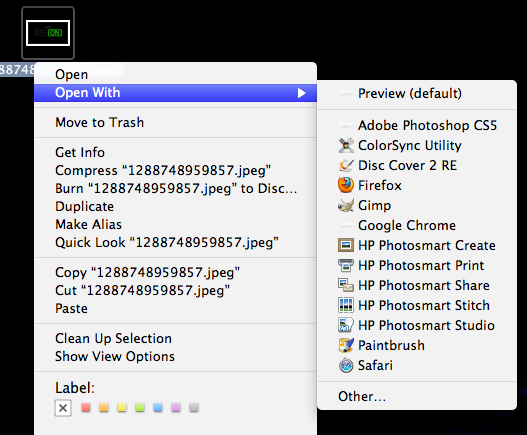The width and height of the screenshot is (527, 435).
Task: Select the jpeg file thumbnail on desktop
Action: [48, 33]
